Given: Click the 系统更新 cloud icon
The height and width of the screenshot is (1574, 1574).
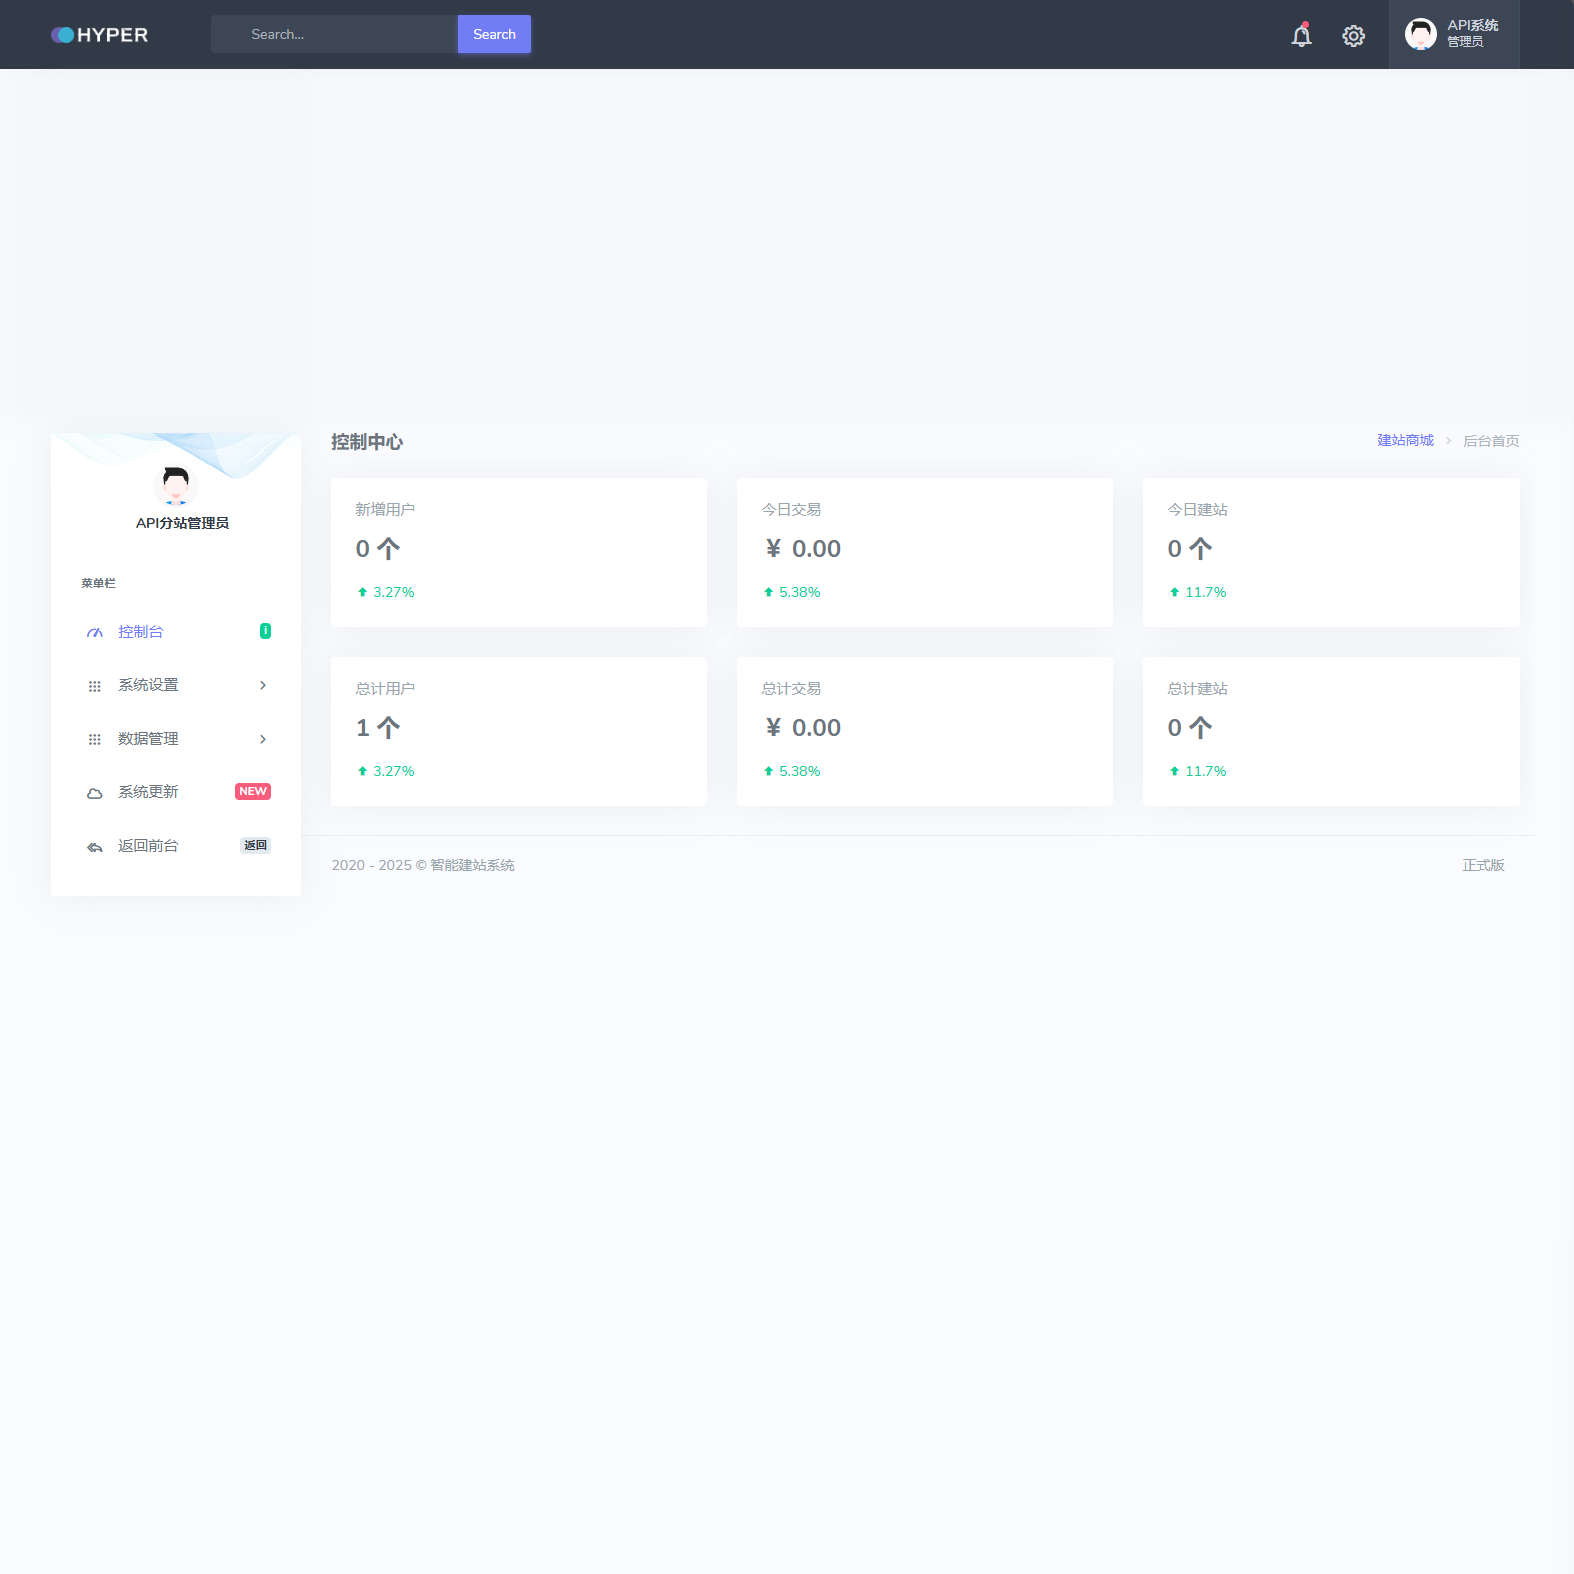Looking at the screenshot, I should 95,793.
